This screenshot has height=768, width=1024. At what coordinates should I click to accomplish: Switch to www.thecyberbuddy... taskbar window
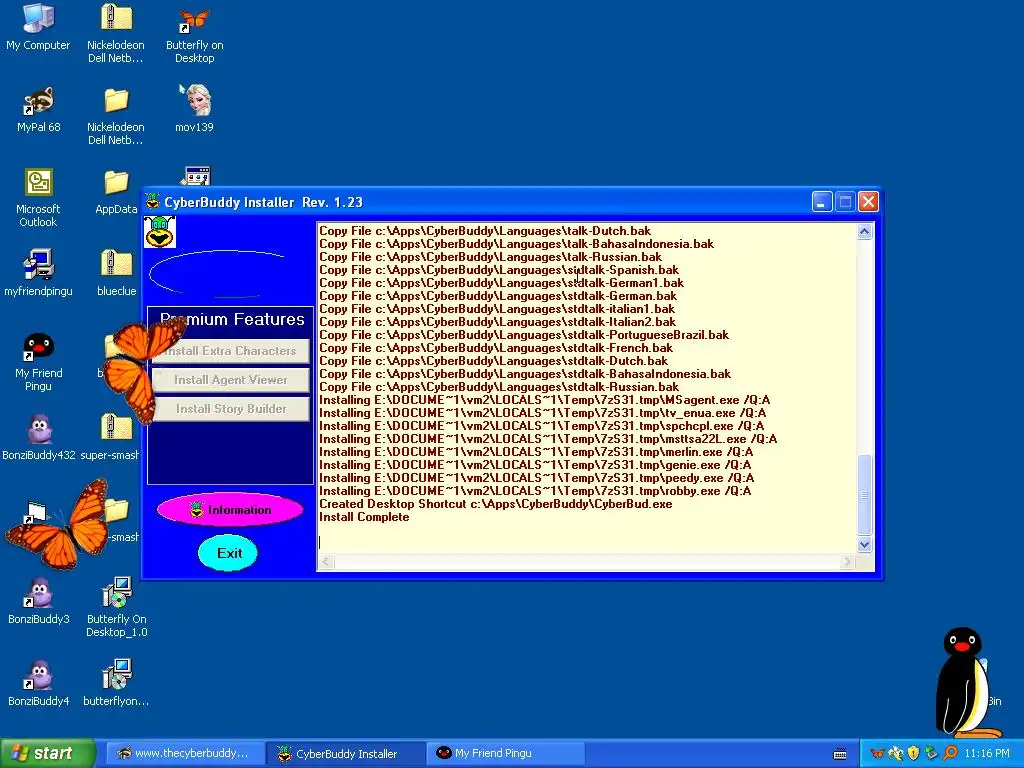(x=185, y=754)
